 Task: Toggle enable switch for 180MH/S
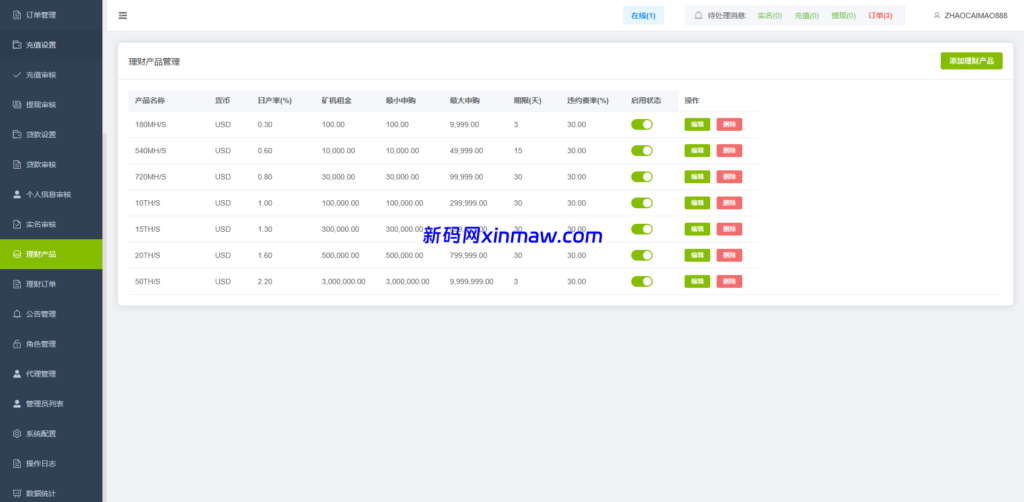coord(641,125)
